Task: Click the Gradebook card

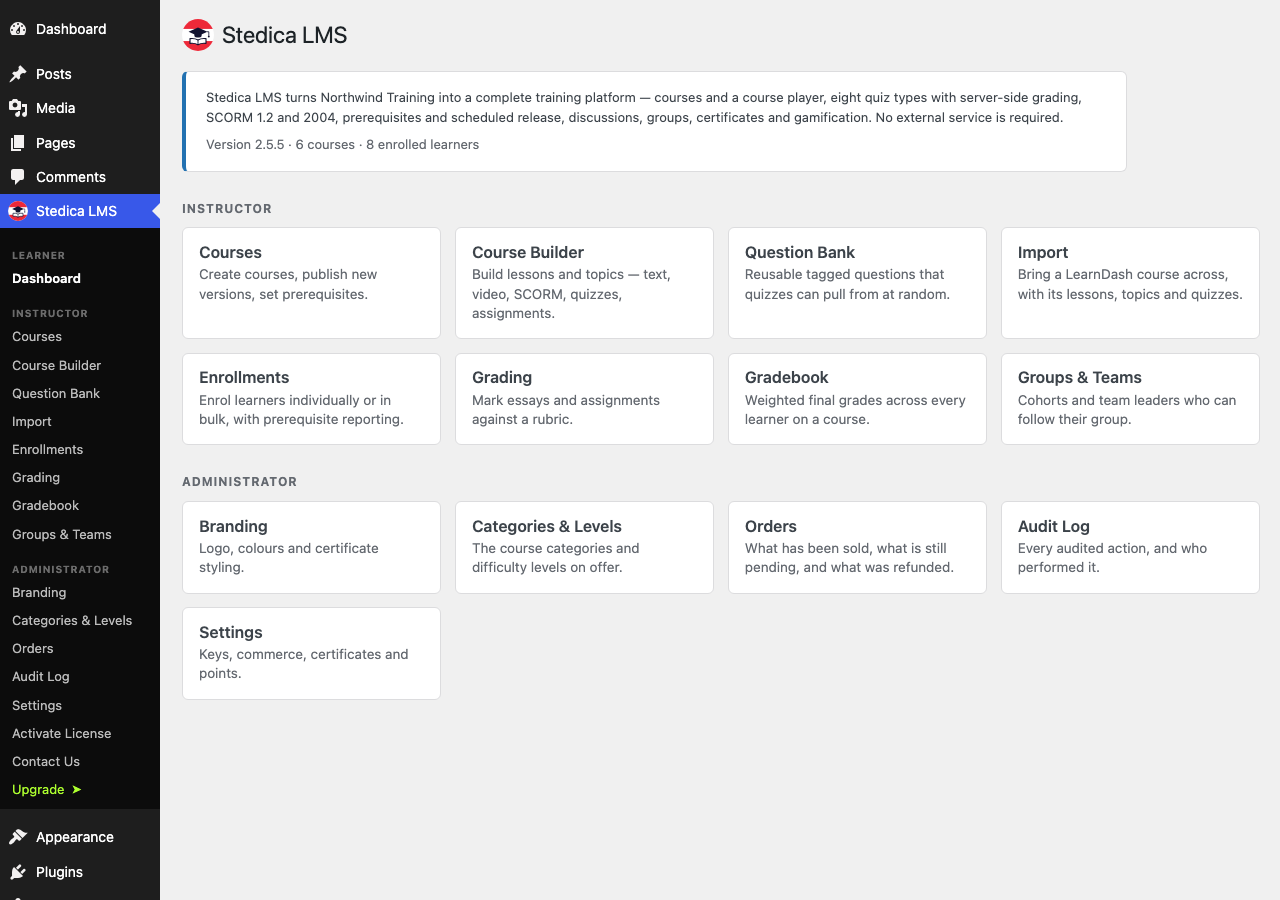Action: pos(857,399)
